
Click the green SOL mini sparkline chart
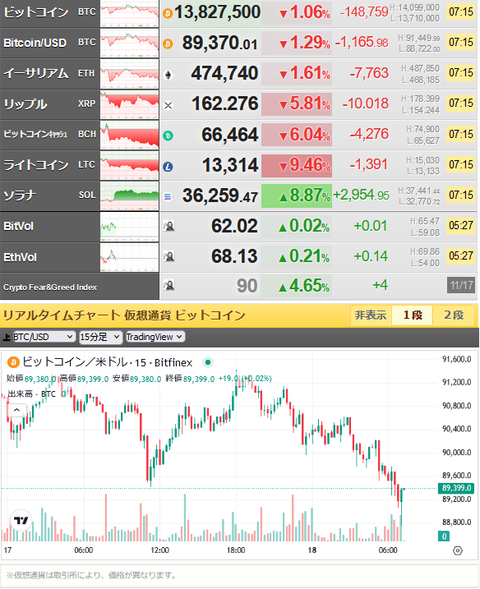click(x=129, y=196)
